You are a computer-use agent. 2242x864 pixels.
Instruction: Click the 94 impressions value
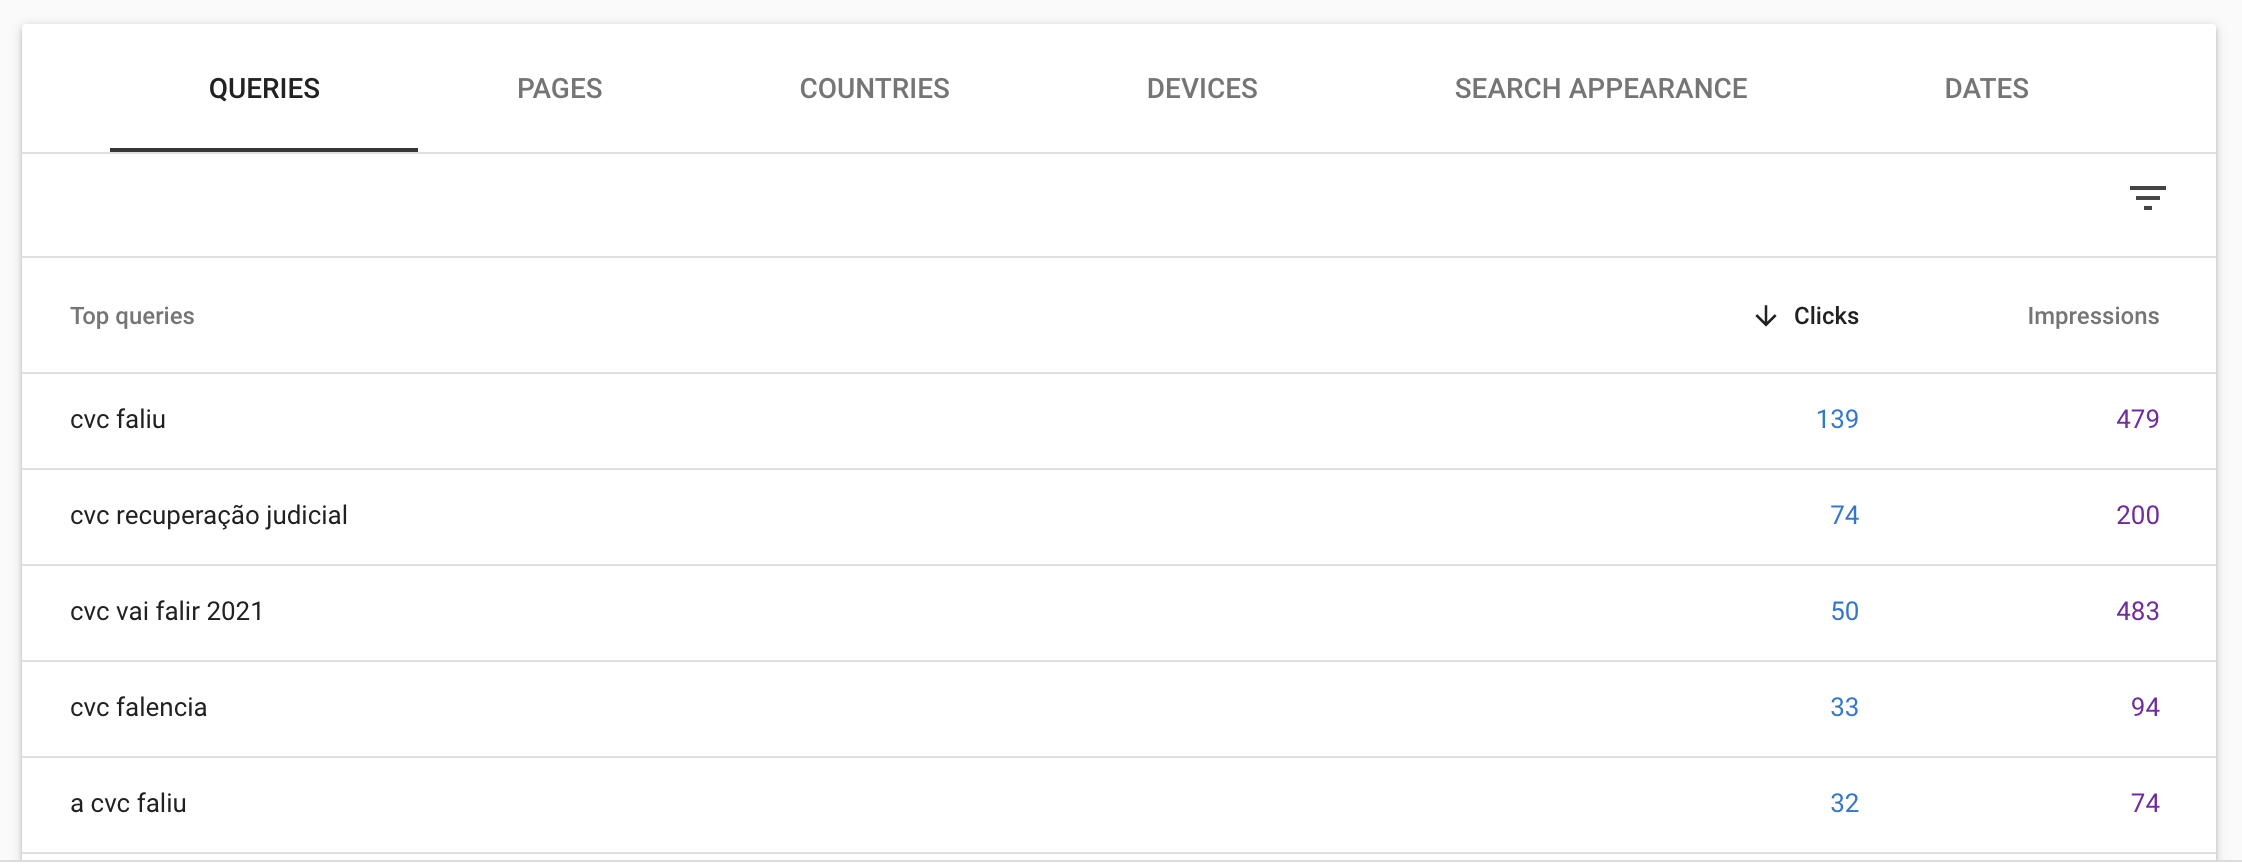pos(2145,707)
